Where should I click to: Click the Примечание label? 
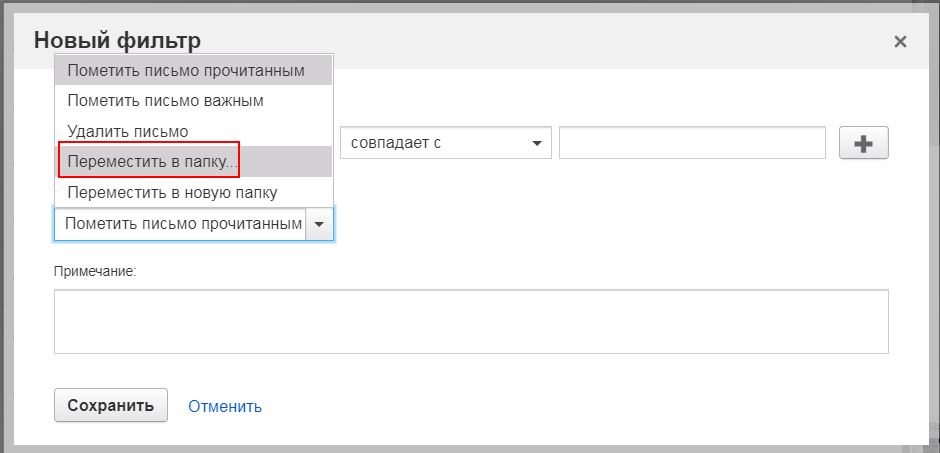click(95, 271)
